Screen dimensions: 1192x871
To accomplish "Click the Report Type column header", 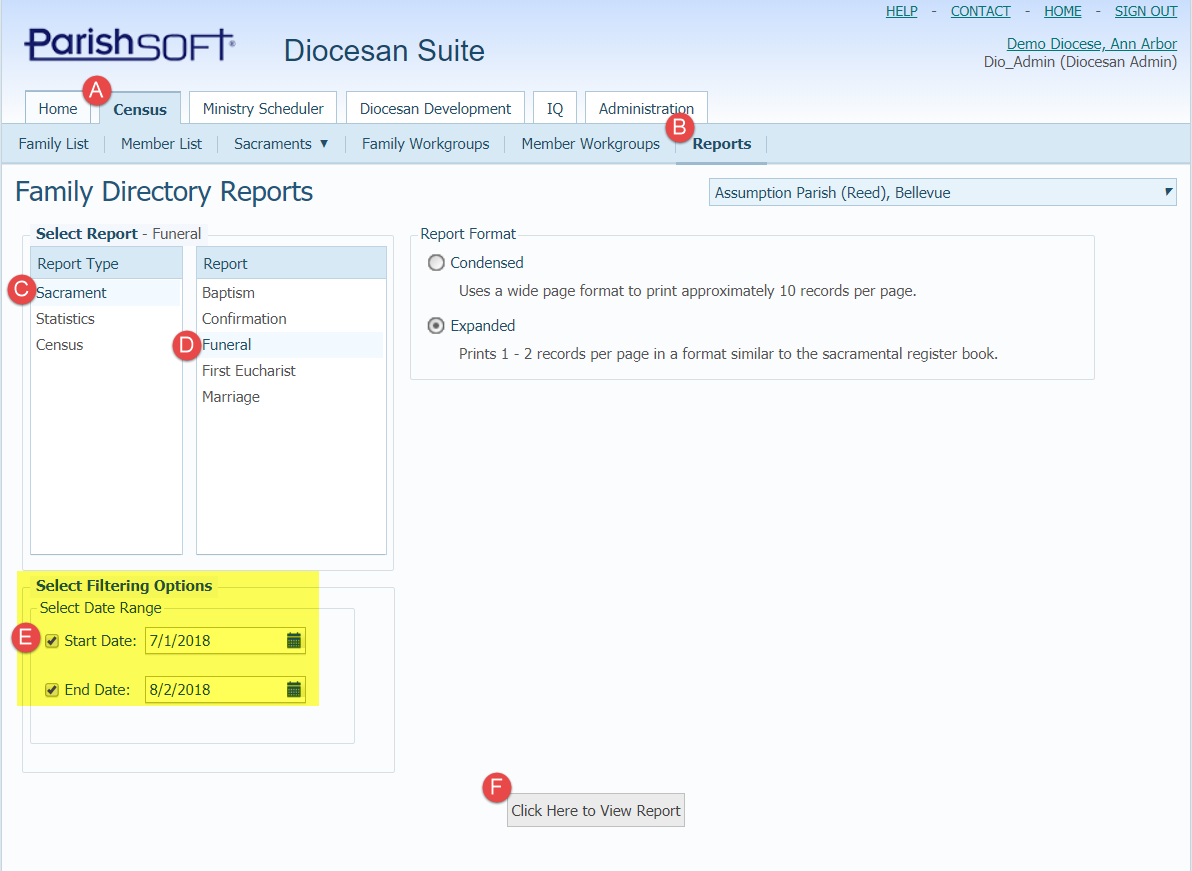I will [106, 263].
